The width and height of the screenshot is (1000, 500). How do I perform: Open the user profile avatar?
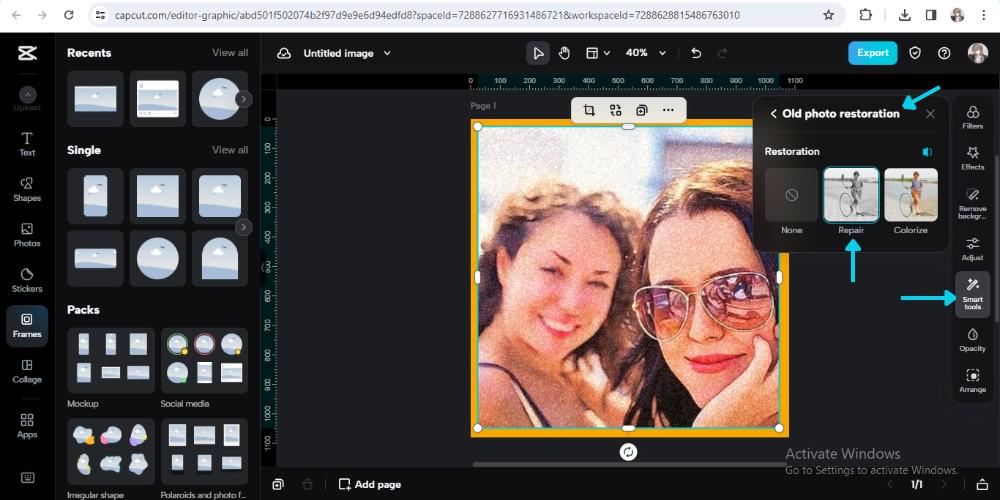[977, 54]
